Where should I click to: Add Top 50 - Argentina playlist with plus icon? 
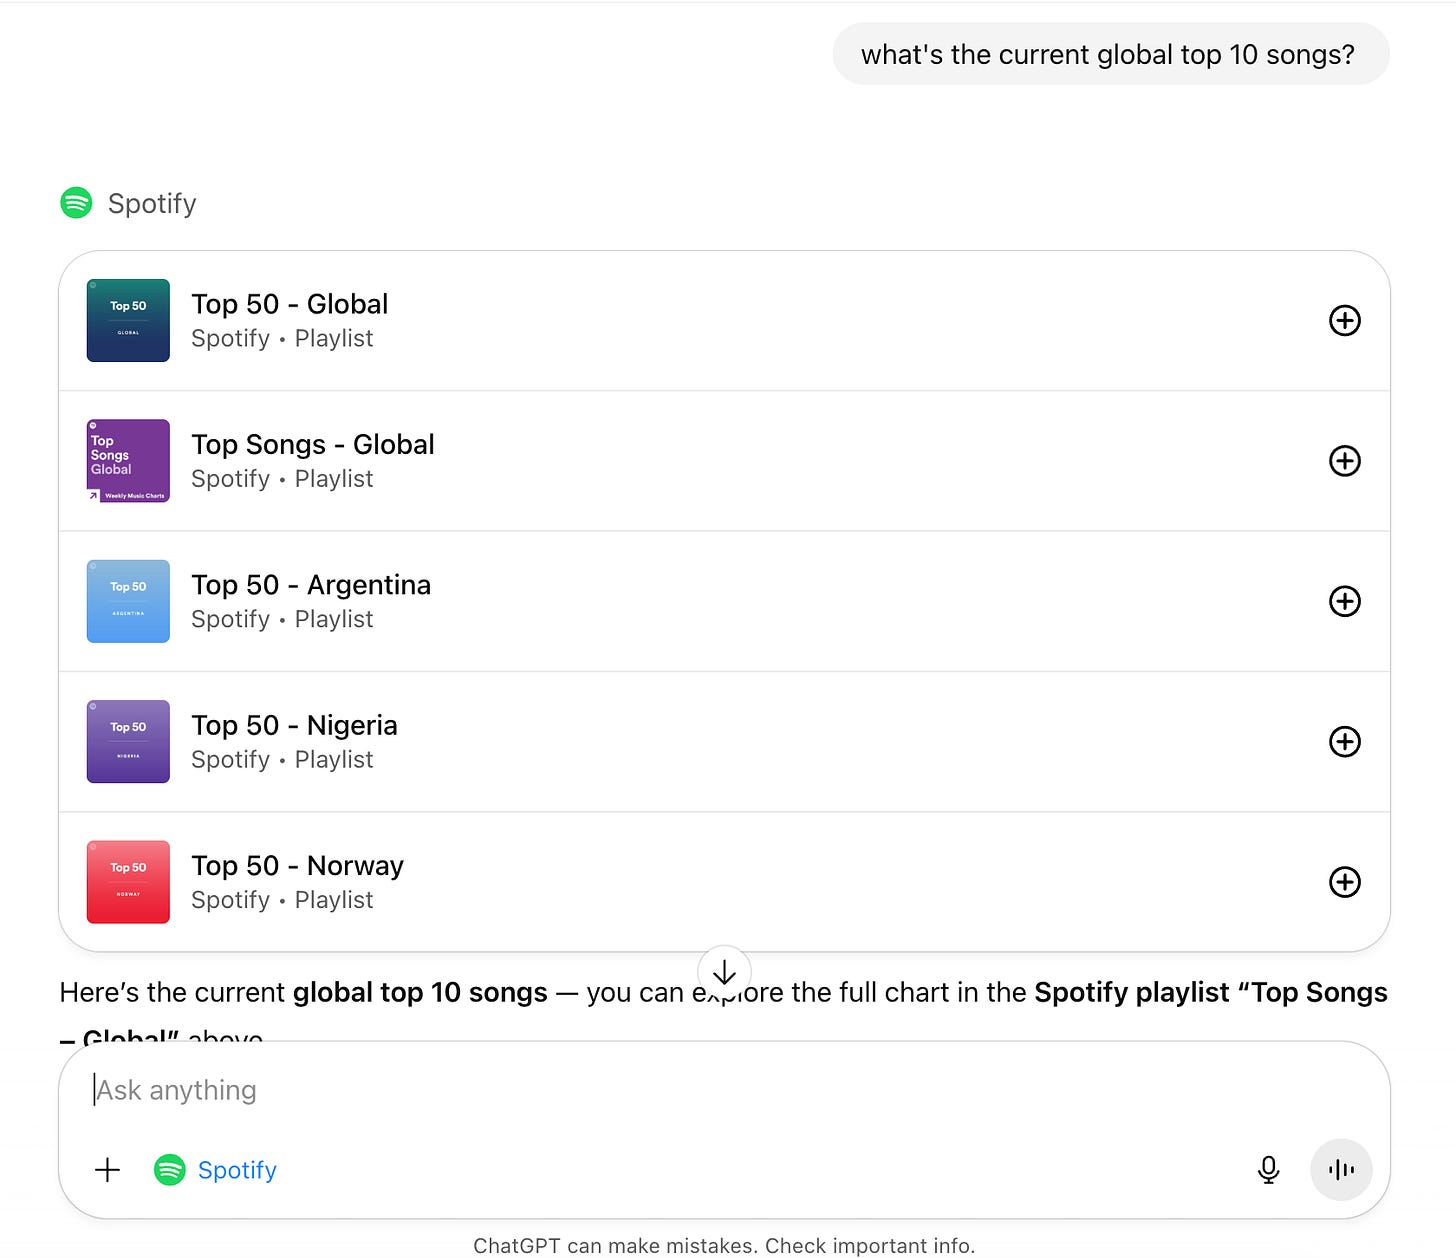pos(1344,601)
